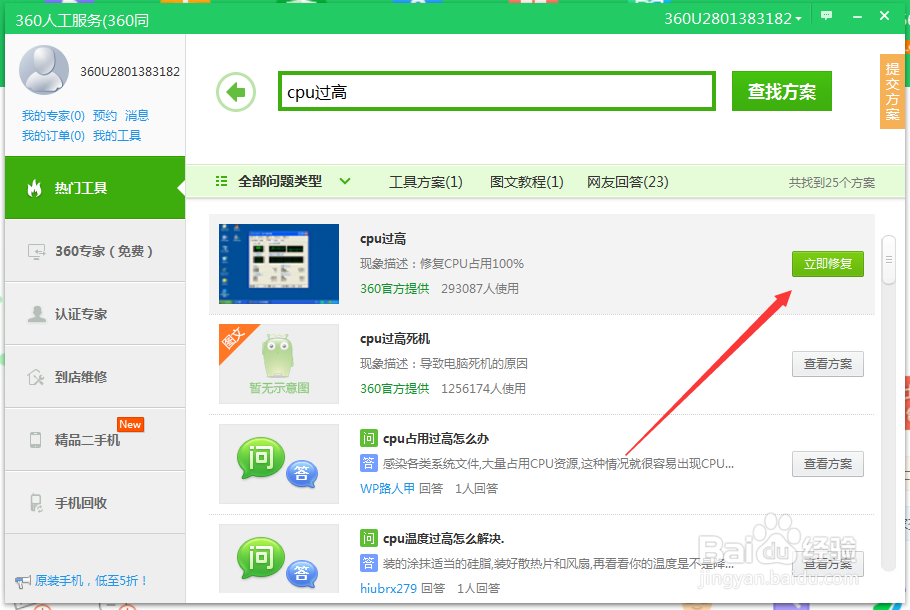Click the house-wrench icon beside 到店维修

coord(36,377)
